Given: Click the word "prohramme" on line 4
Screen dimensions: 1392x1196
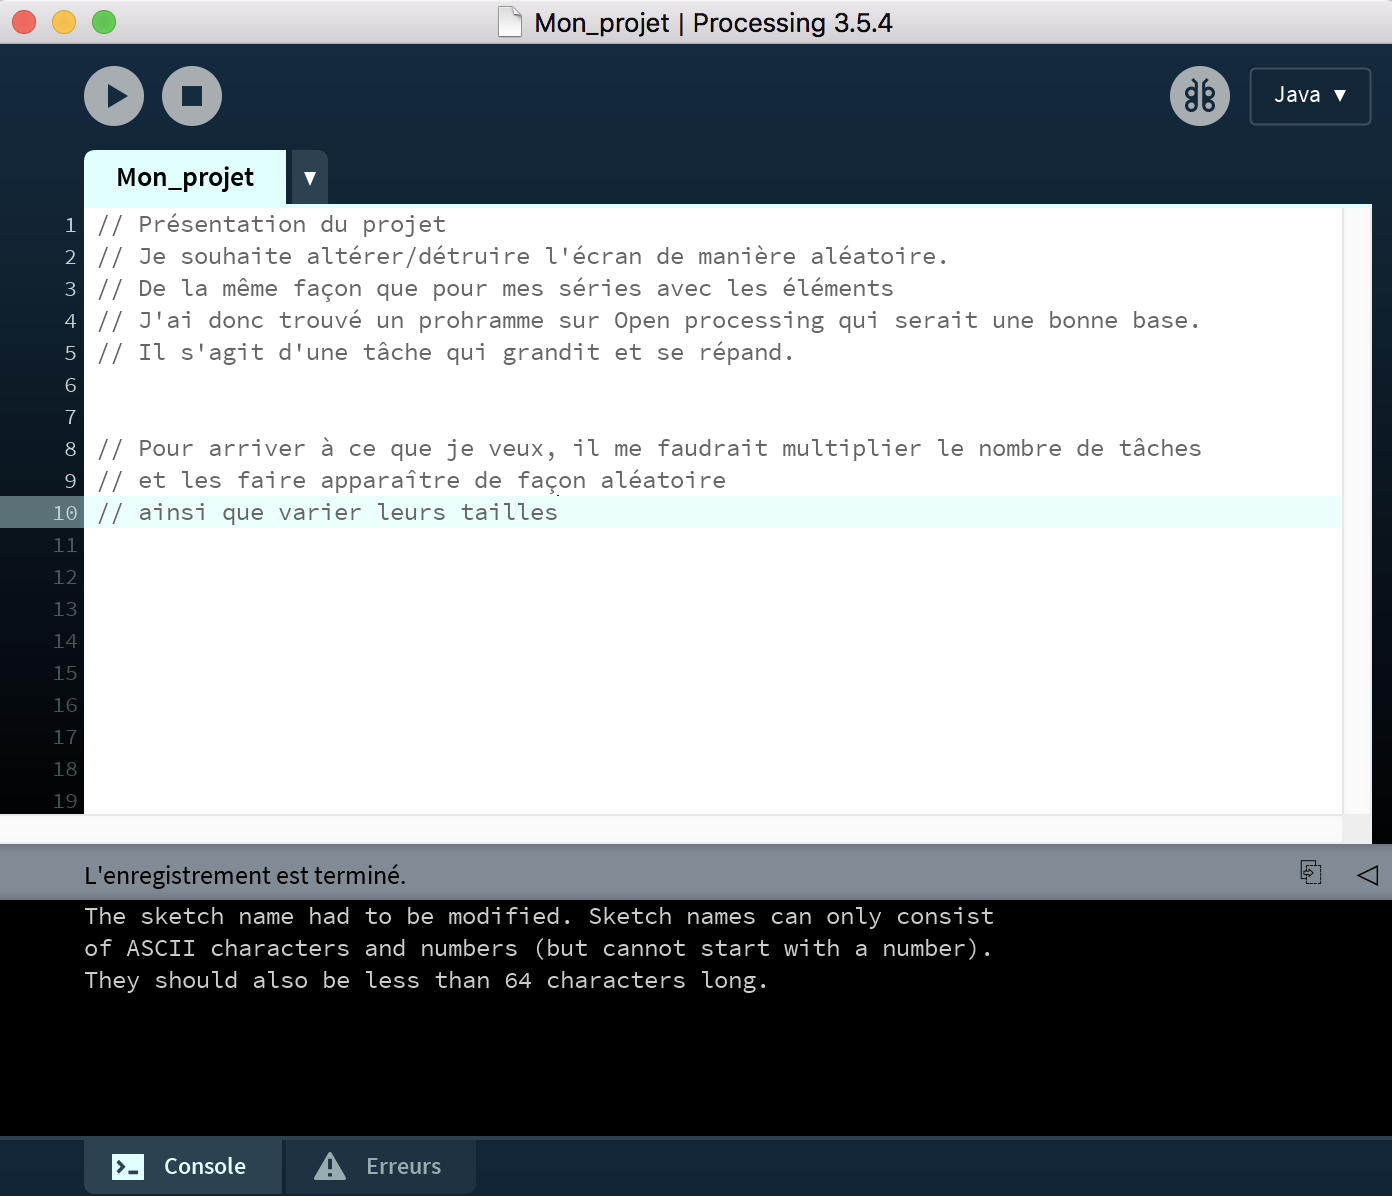Looking at the screenshot, I should tap(481, 321).
